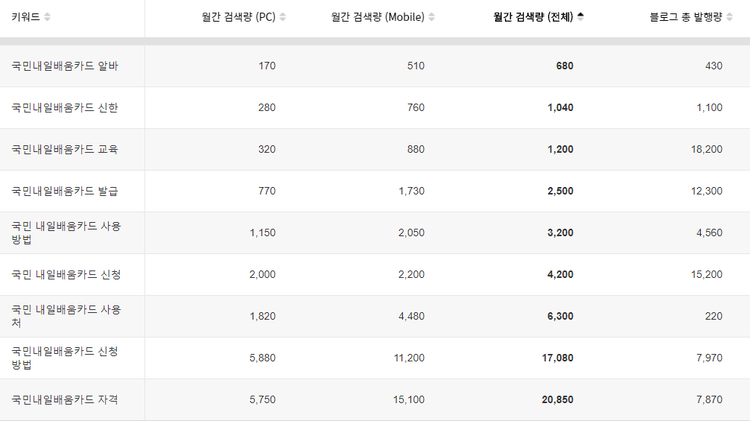This screenshot has width=750, height=421.
Task: Click Mobile search value 880
Action: click(x=416, y=149)
